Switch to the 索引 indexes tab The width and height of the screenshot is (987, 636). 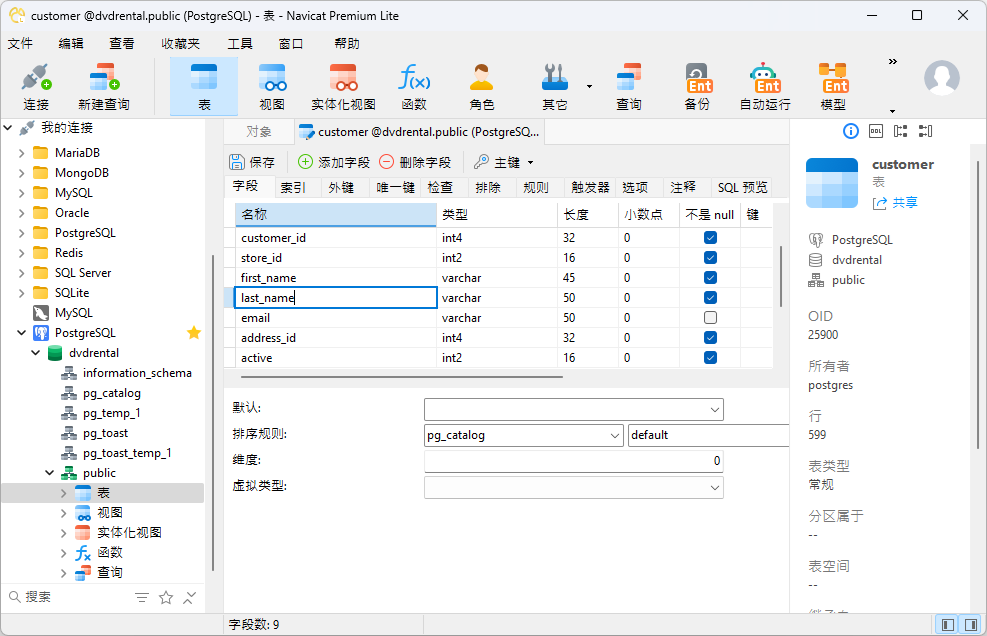click(x=293, y=187)
